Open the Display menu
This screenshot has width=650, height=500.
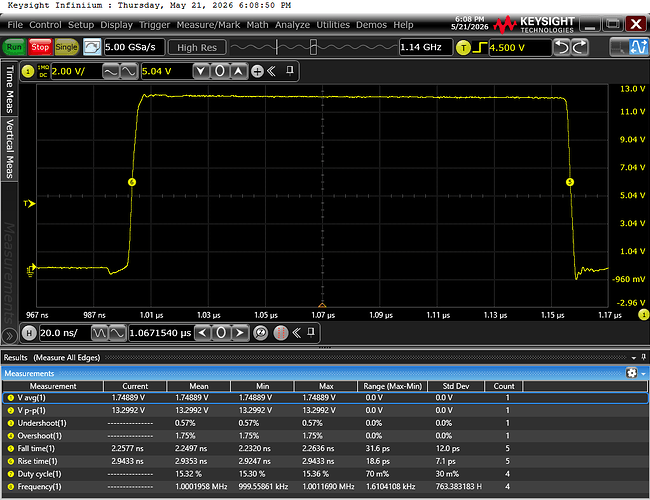tap(116, 25)
